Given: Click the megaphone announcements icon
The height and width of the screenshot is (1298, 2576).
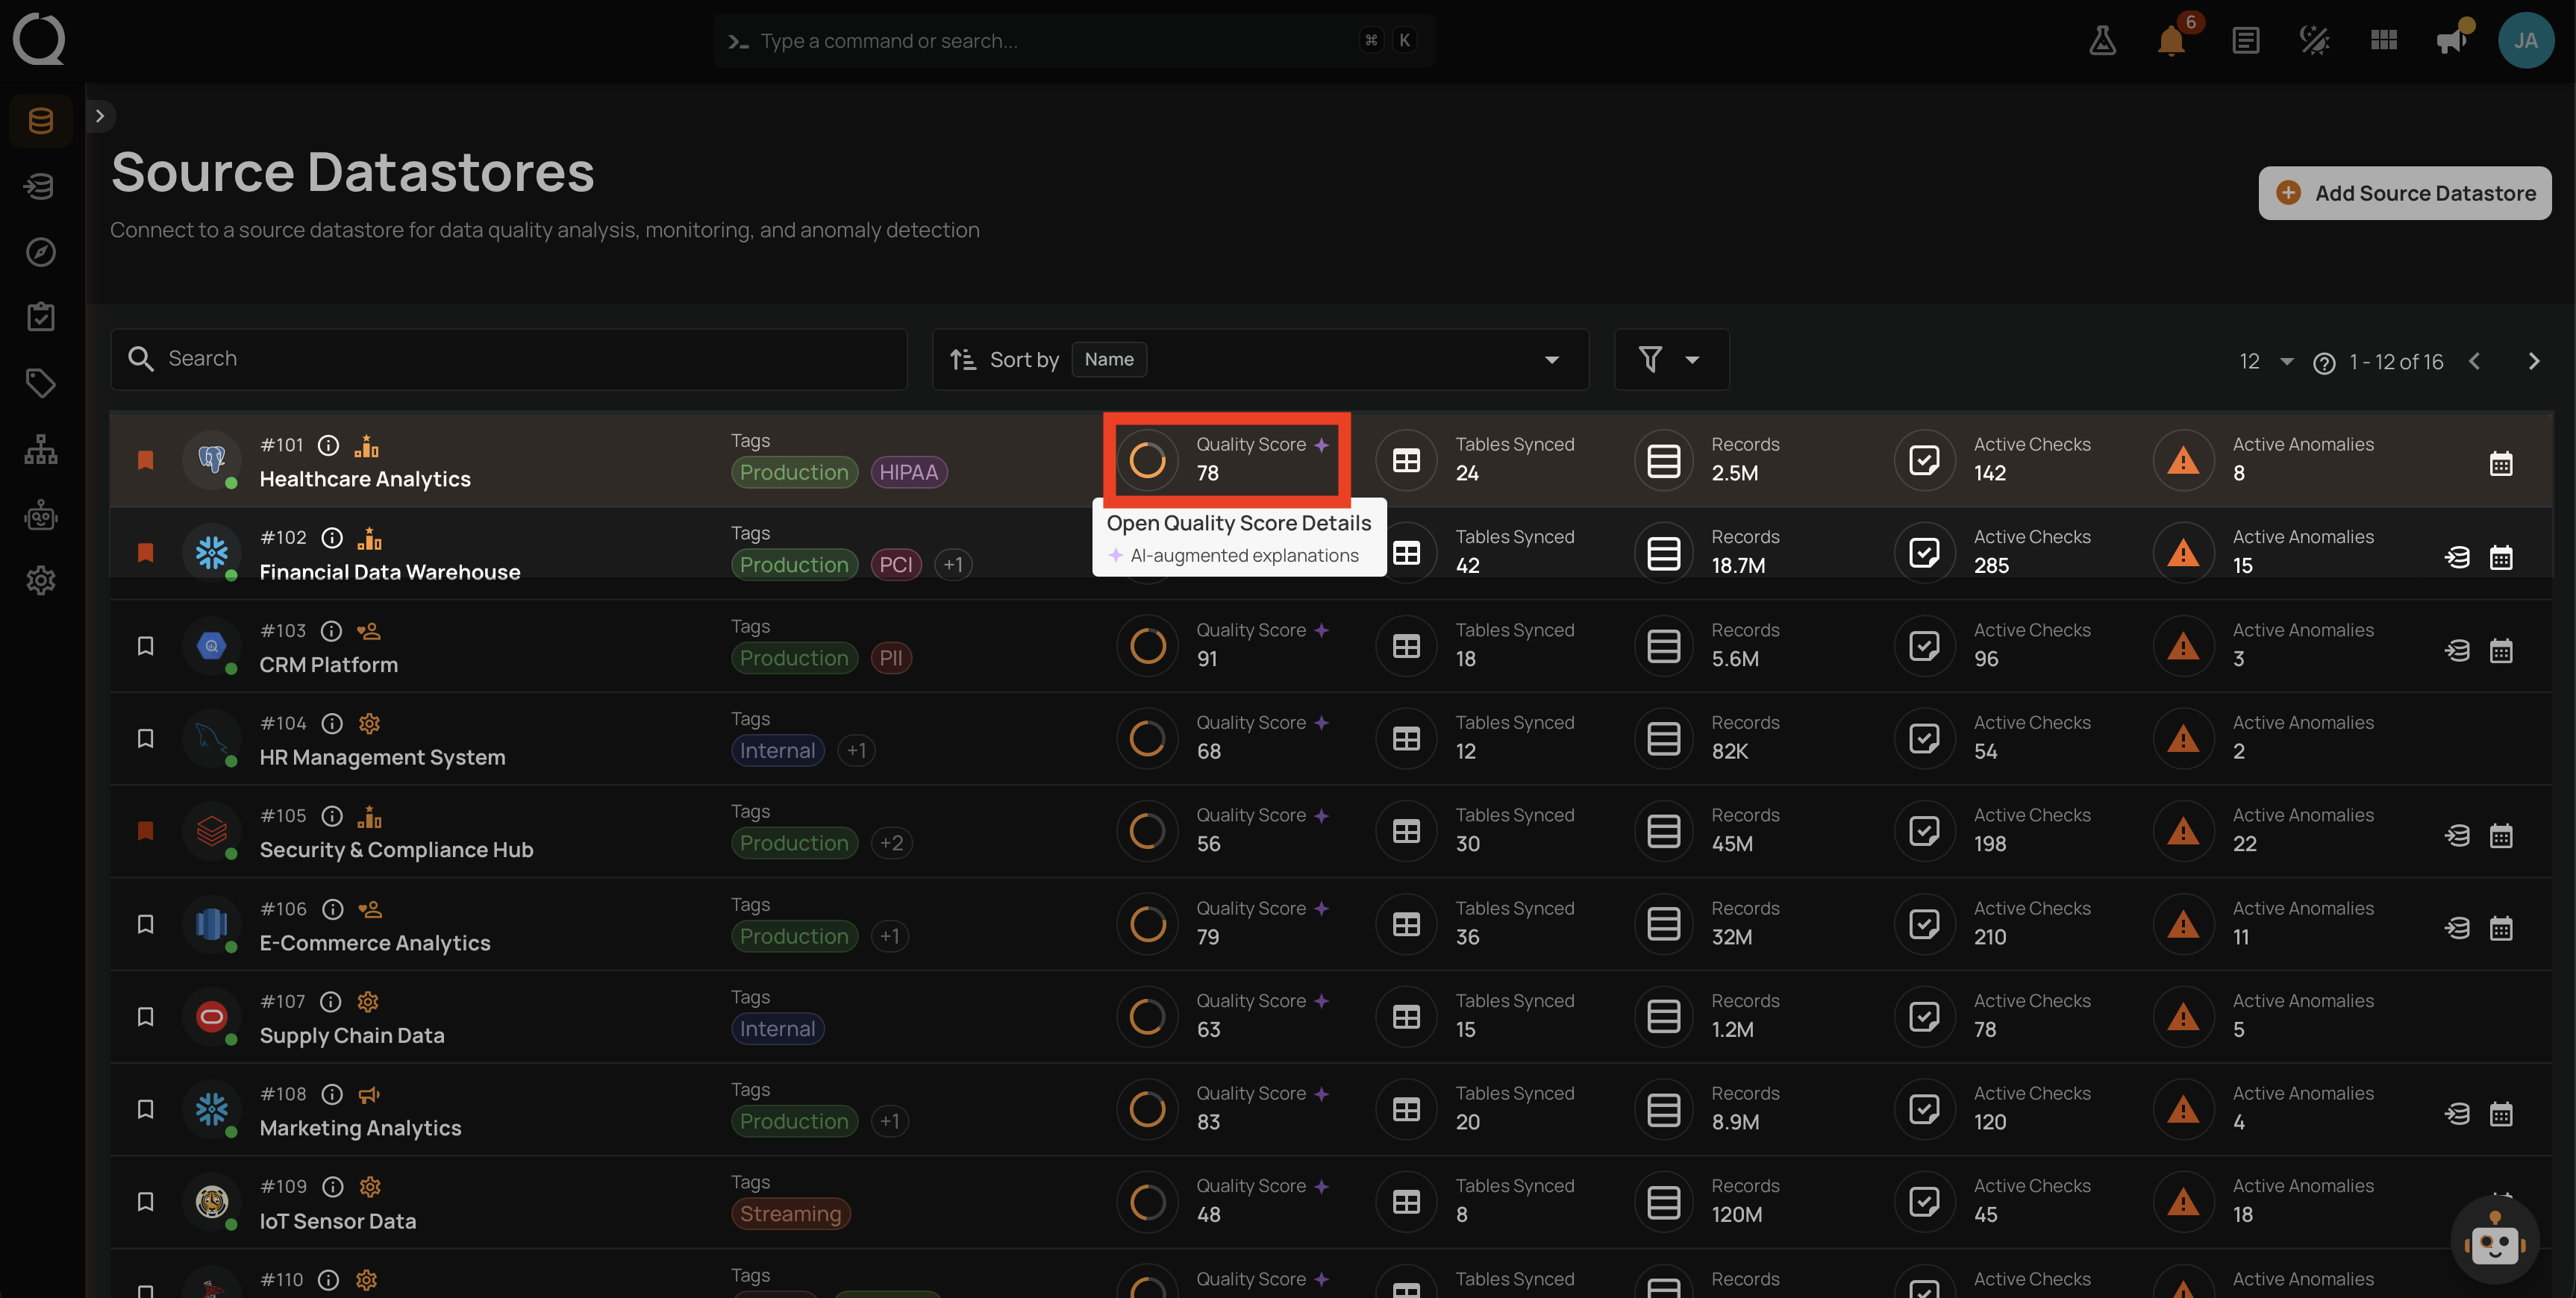Looking at the screenshot, I should click(2451, 41).
